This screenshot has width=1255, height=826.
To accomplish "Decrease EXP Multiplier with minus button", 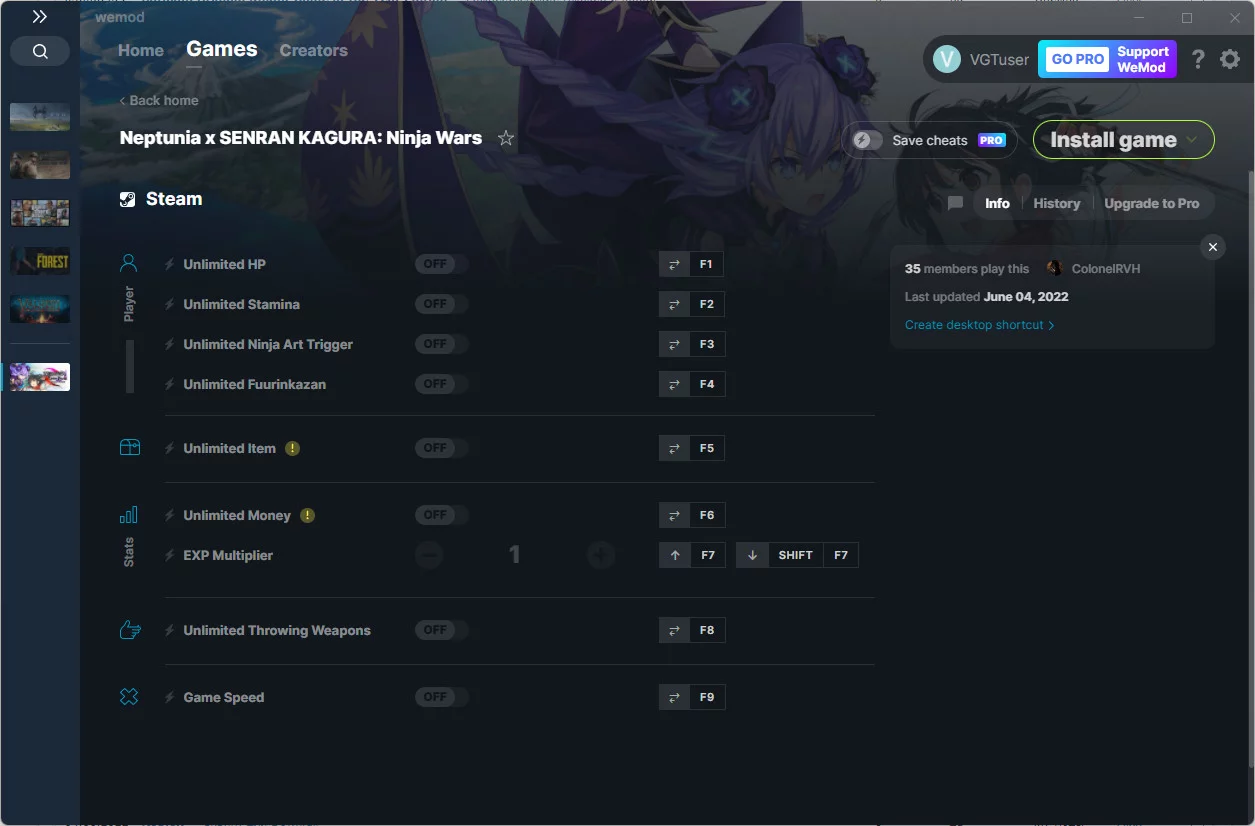I will 429,555.
